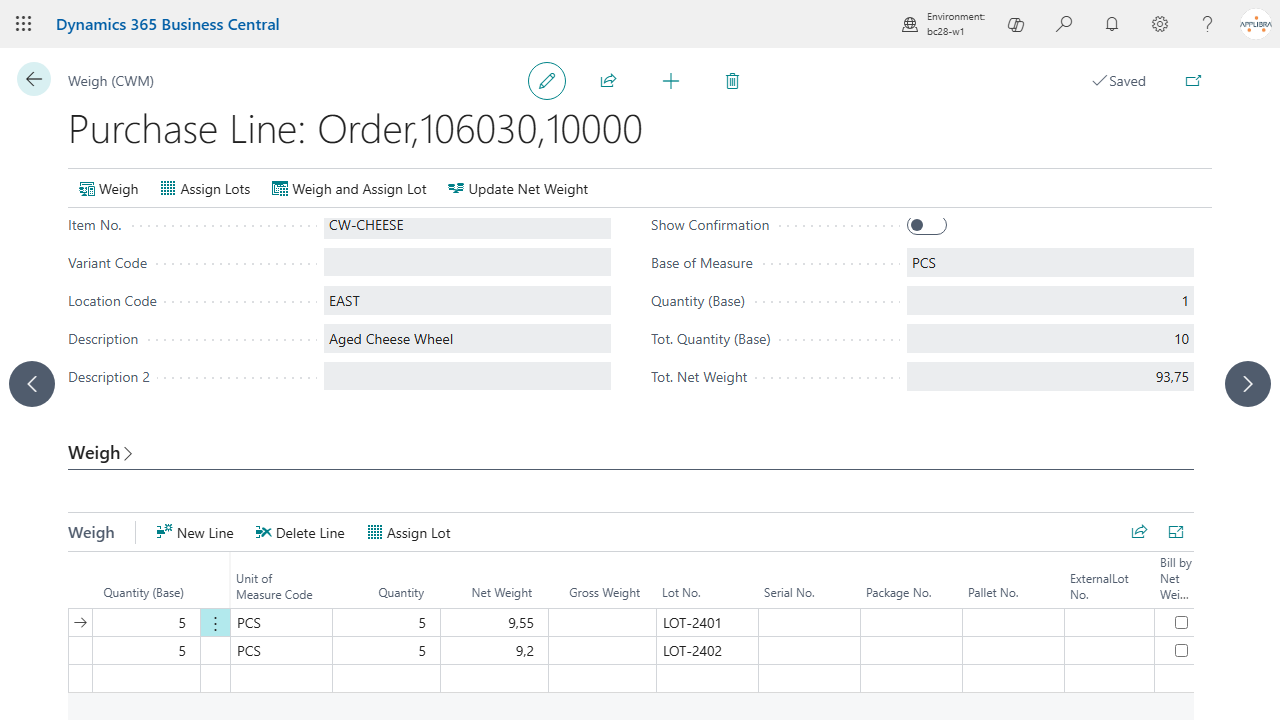The height and width of the screenshot is (720, 1280).
Task: Share the page using top share icon
Action: click(608, 81)
